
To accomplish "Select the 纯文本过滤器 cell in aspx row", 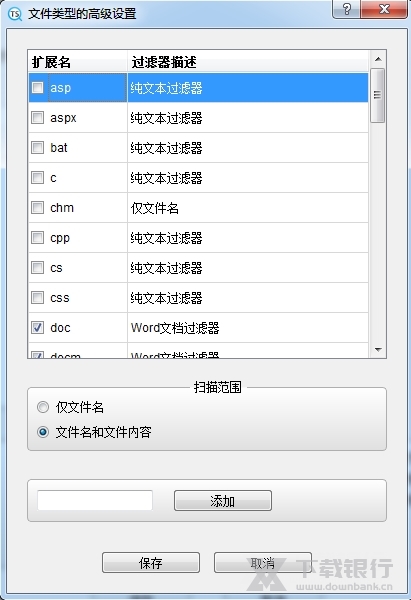I will pos(248,118).
